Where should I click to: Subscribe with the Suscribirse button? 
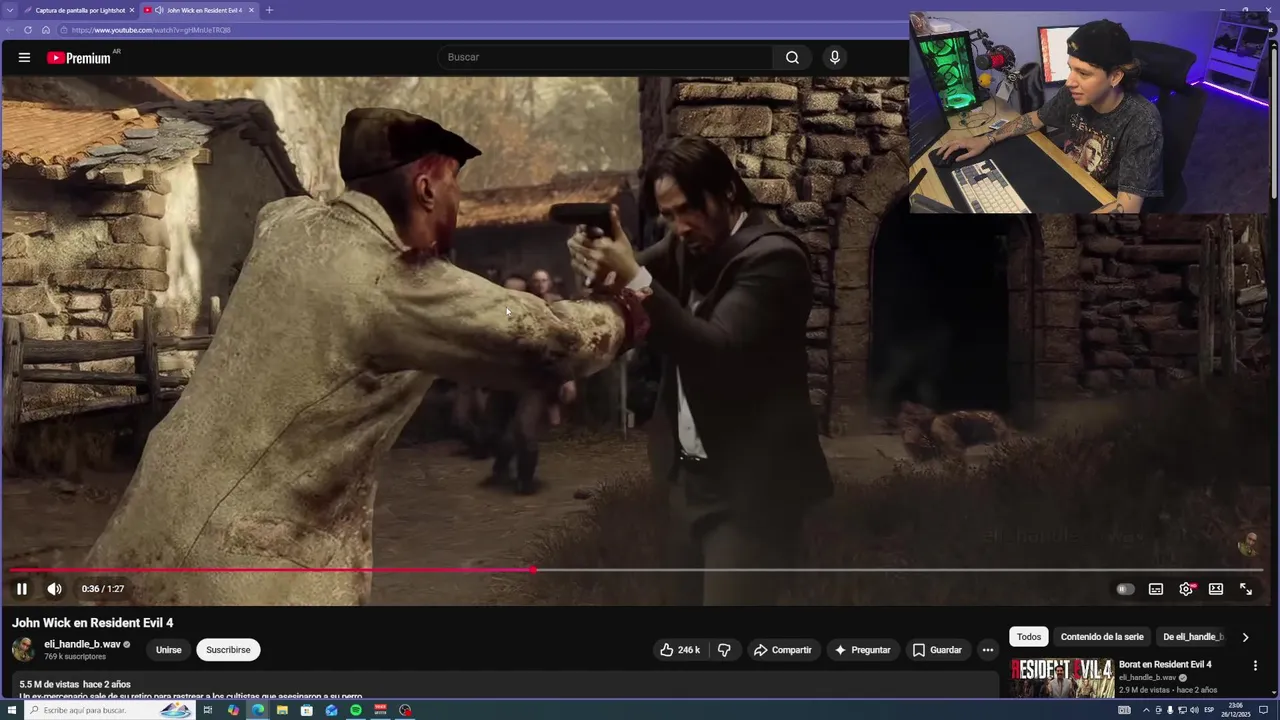click(228, 650)
